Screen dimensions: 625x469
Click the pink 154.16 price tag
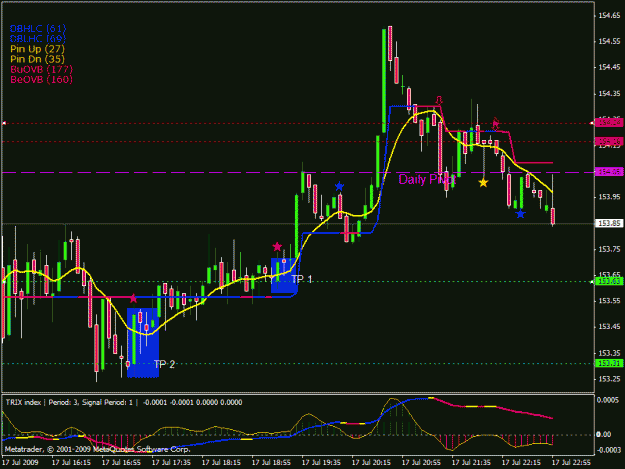tap(609, 141)
